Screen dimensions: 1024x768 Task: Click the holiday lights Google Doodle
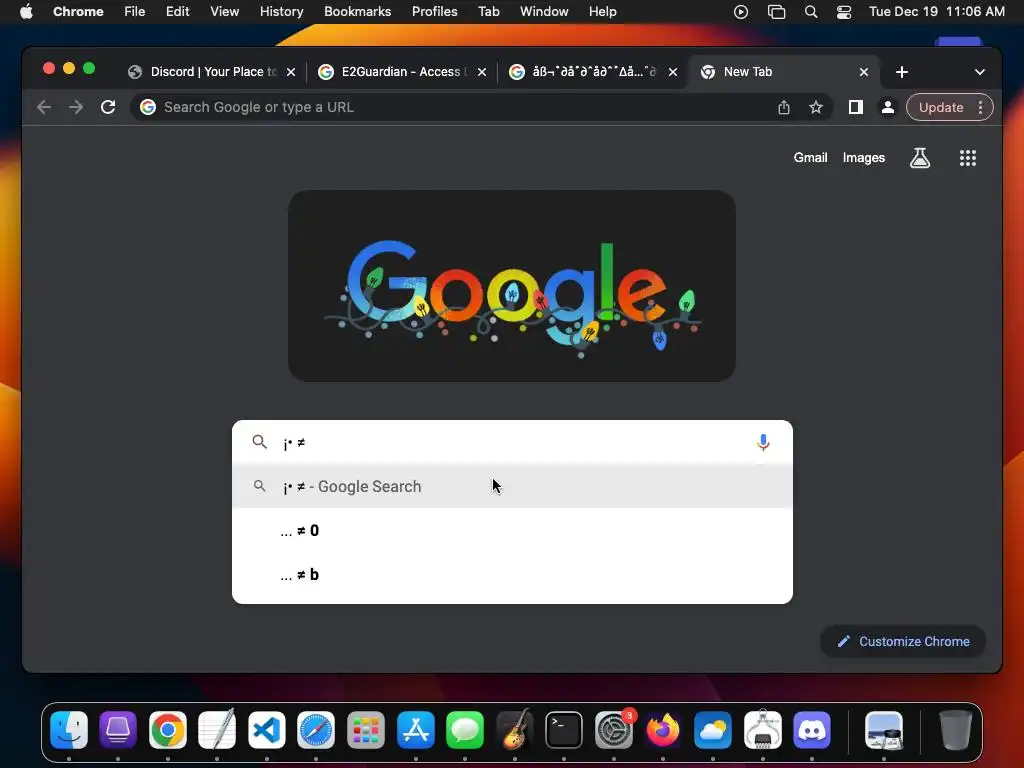pyautogui.click(x=512, y=286)
